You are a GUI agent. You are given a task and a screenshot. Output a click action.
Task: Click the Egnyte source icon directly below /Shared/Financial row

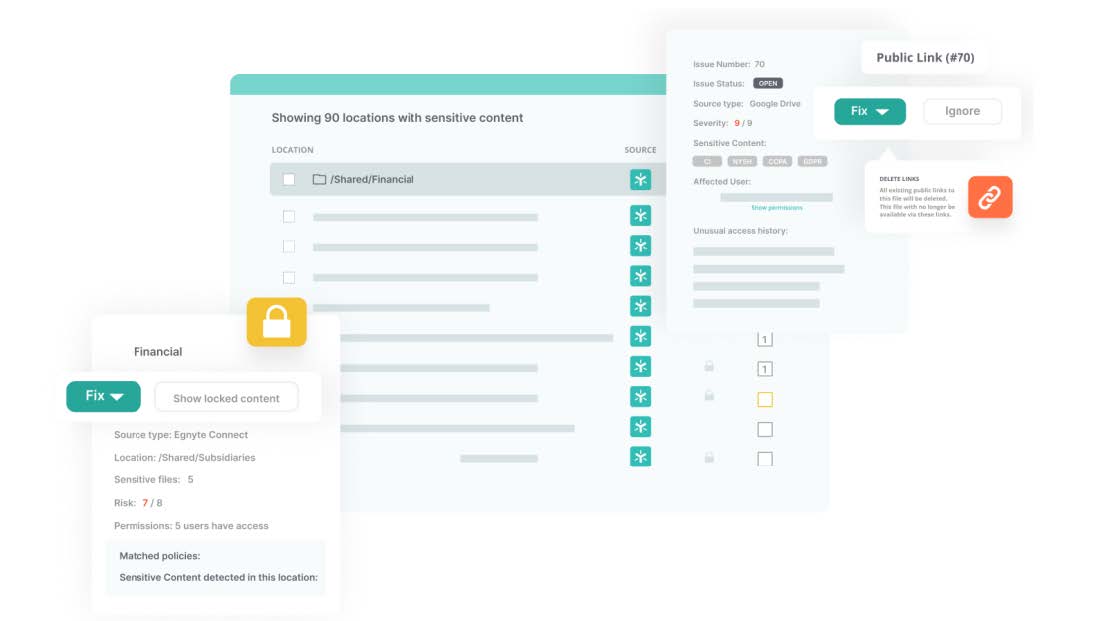click(x=640, y=216)
